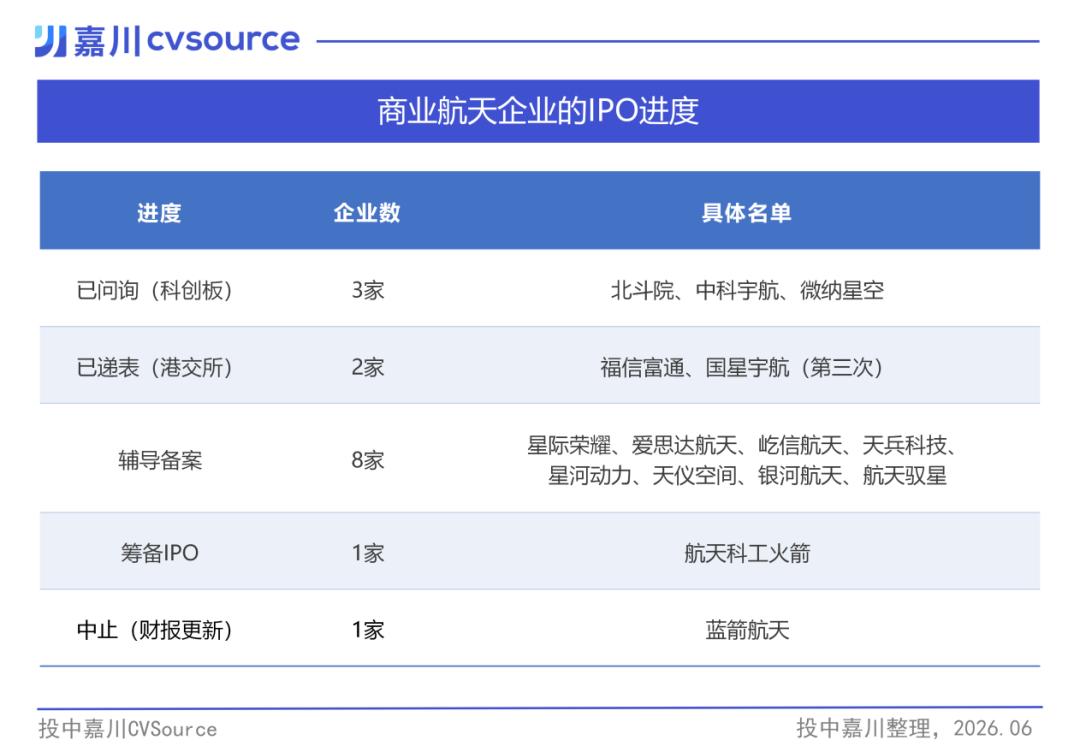The image size is (1080, 752).
Task: Select the 企业数 column header
Action: tap(367, 213)
